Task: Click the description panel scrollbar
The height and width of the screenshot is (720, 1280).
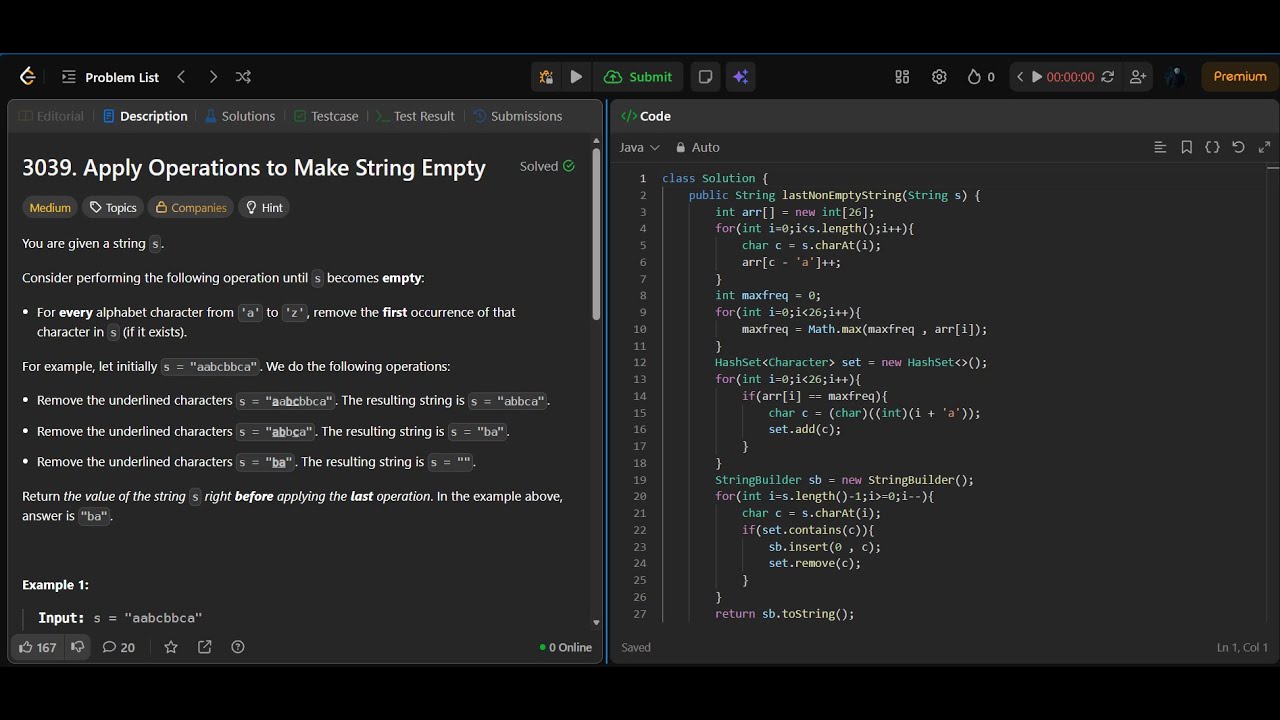Action: click(597, 235)
